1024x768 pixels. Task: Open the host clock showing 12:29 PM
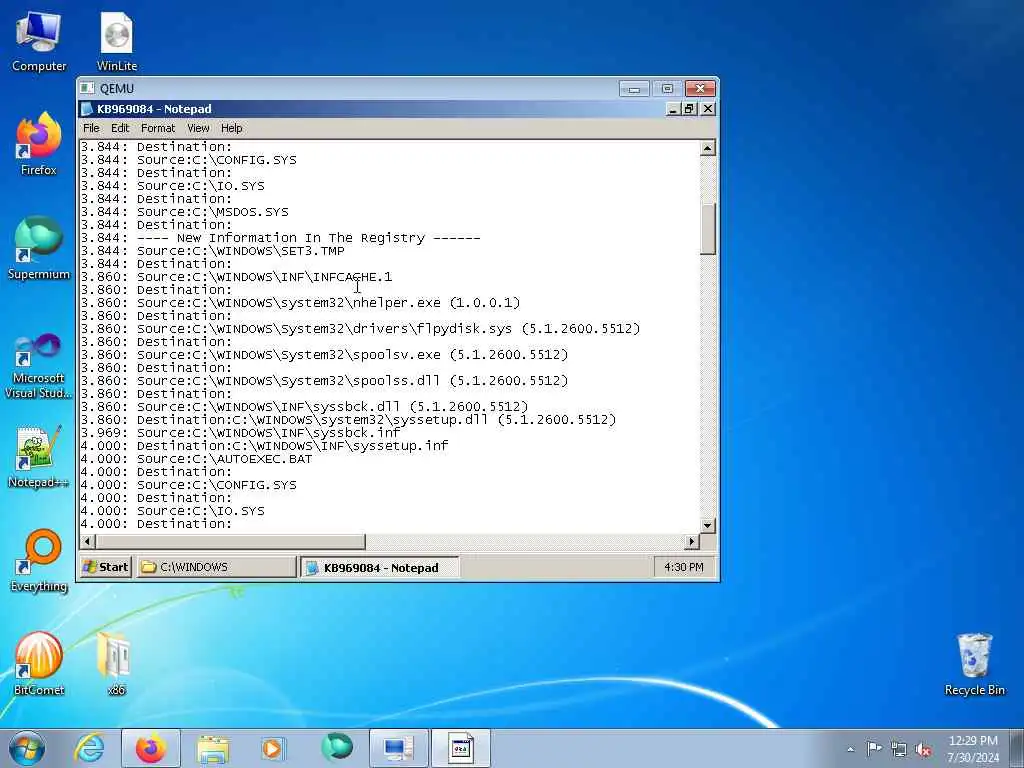coord(973,748)
